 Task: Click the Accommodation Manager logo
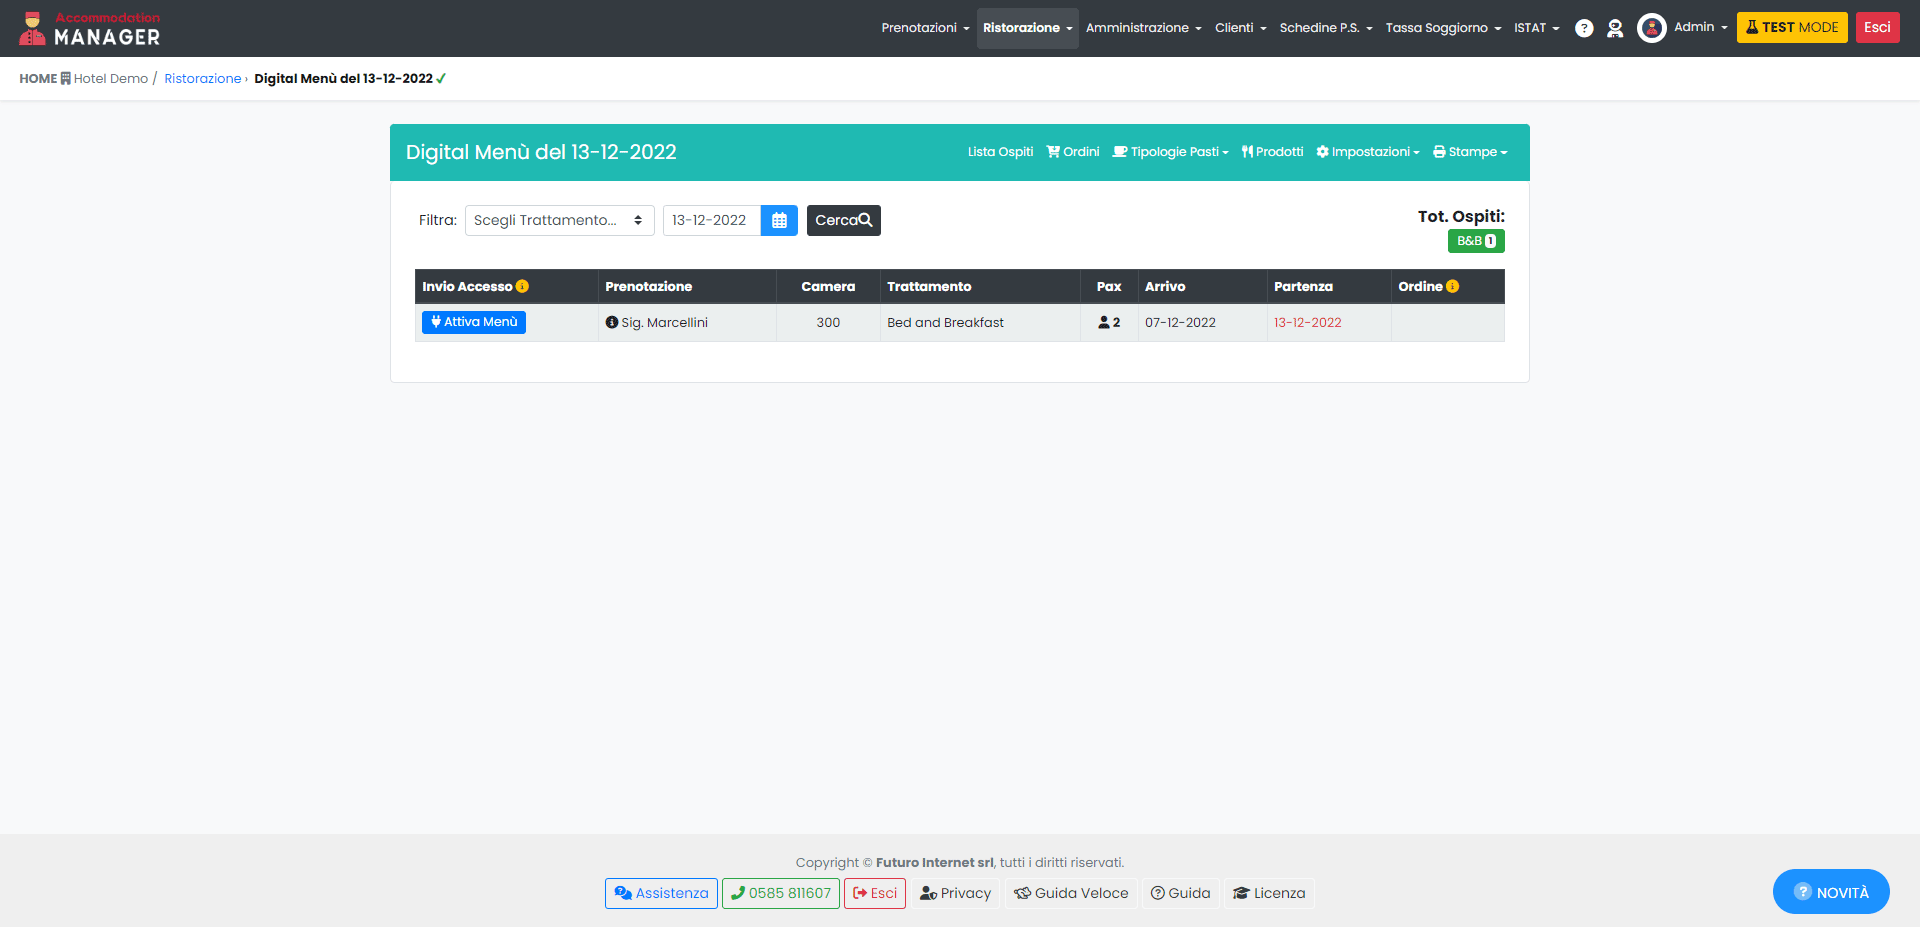(90, 29)
